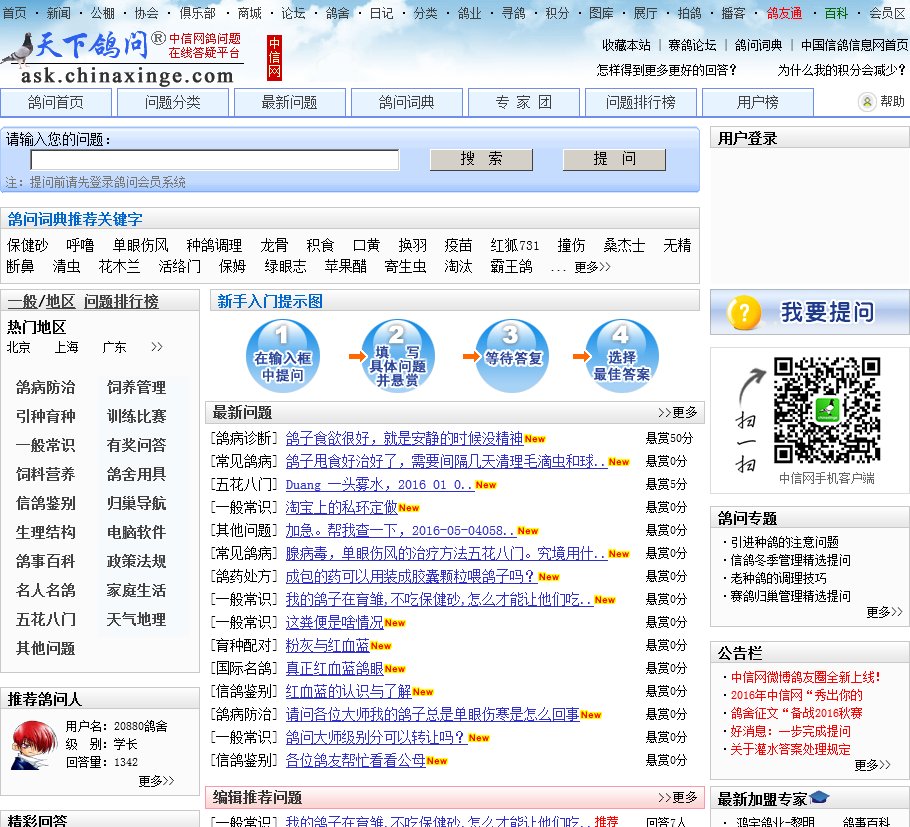Click step 4 circle 选择最佳答案

(x=622, y=356)
